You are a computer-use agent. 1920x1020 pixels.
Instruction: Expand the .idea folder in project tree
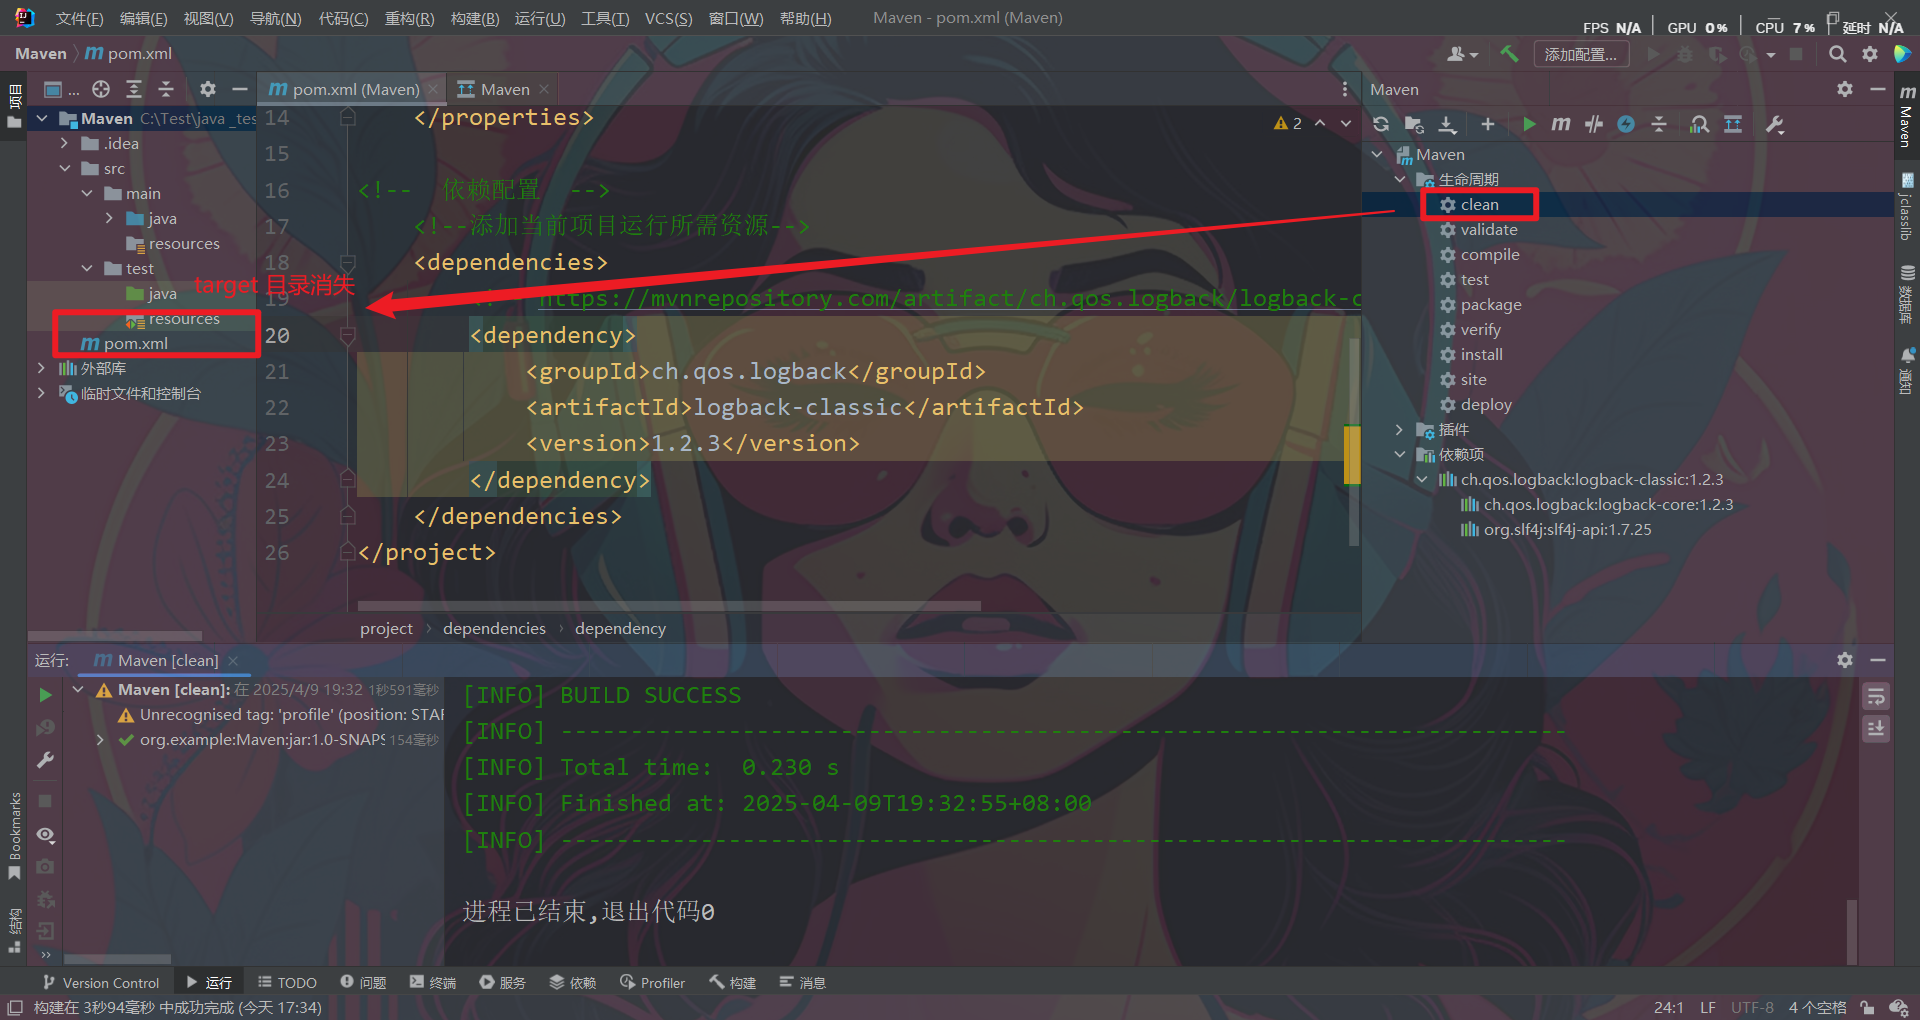pos(64,143)
